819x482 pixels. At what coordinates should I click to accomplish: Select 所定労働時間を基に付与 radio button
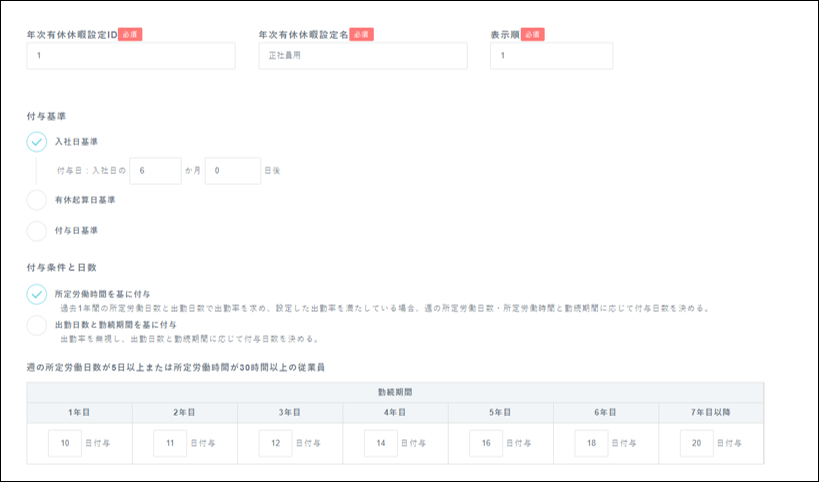[x=37, y=294]
